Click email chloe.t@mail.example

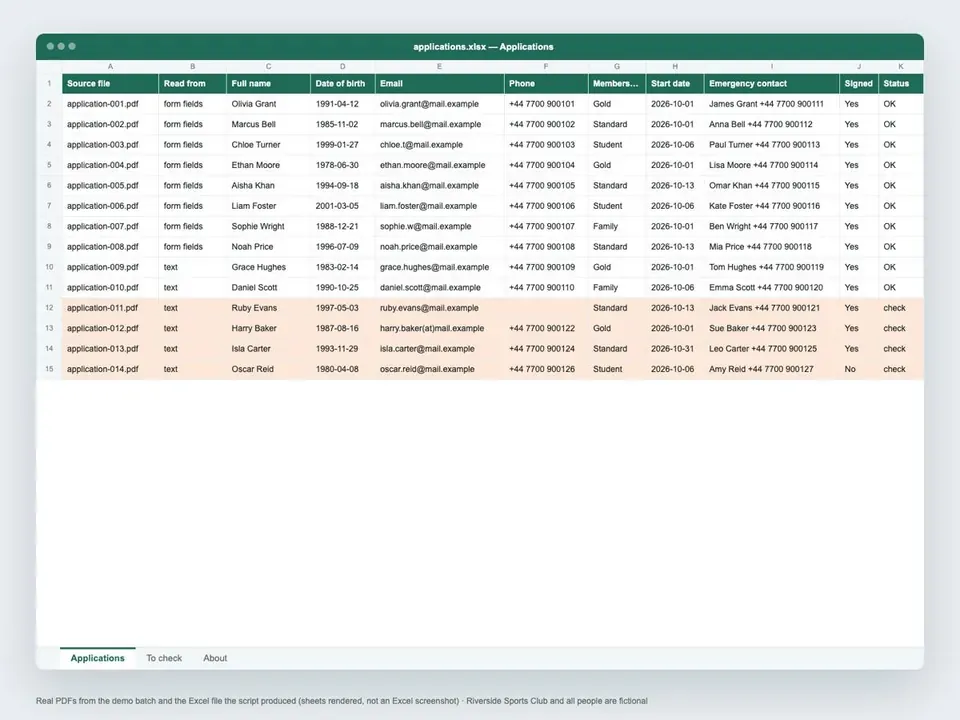tap(440, 144)
